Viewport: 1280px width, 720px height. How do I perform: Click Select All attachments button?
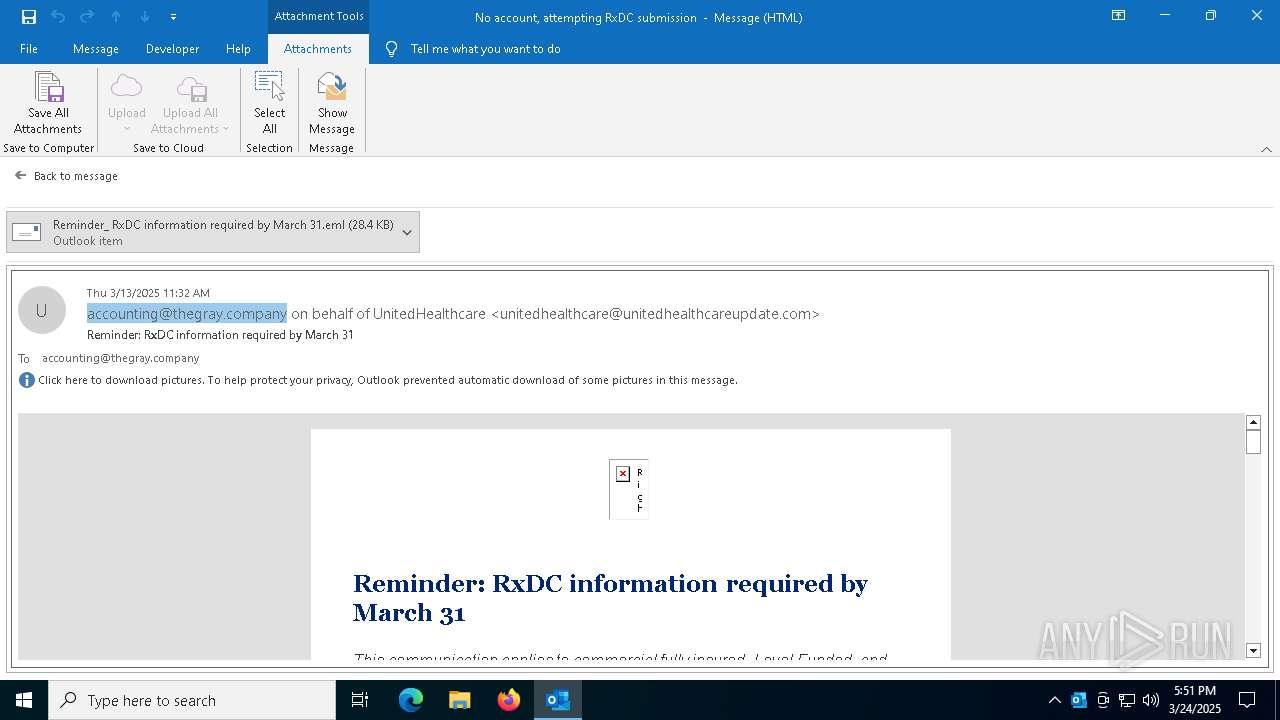pyautogui.click(x=270, y=103)
